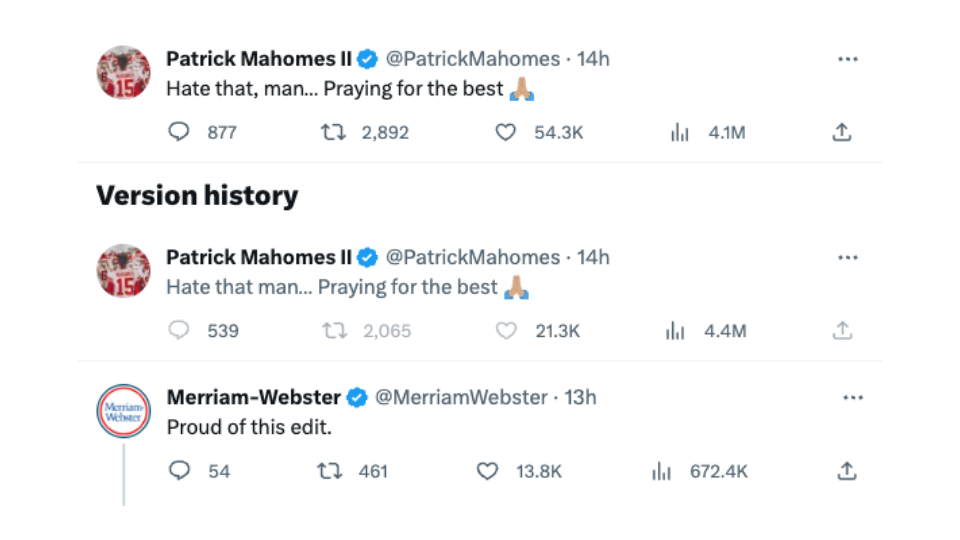Like the Merriam-Webster reply tweet
The height and width of the screenshot is (540, 960).
pyautogui.click(x=487, y=471)
